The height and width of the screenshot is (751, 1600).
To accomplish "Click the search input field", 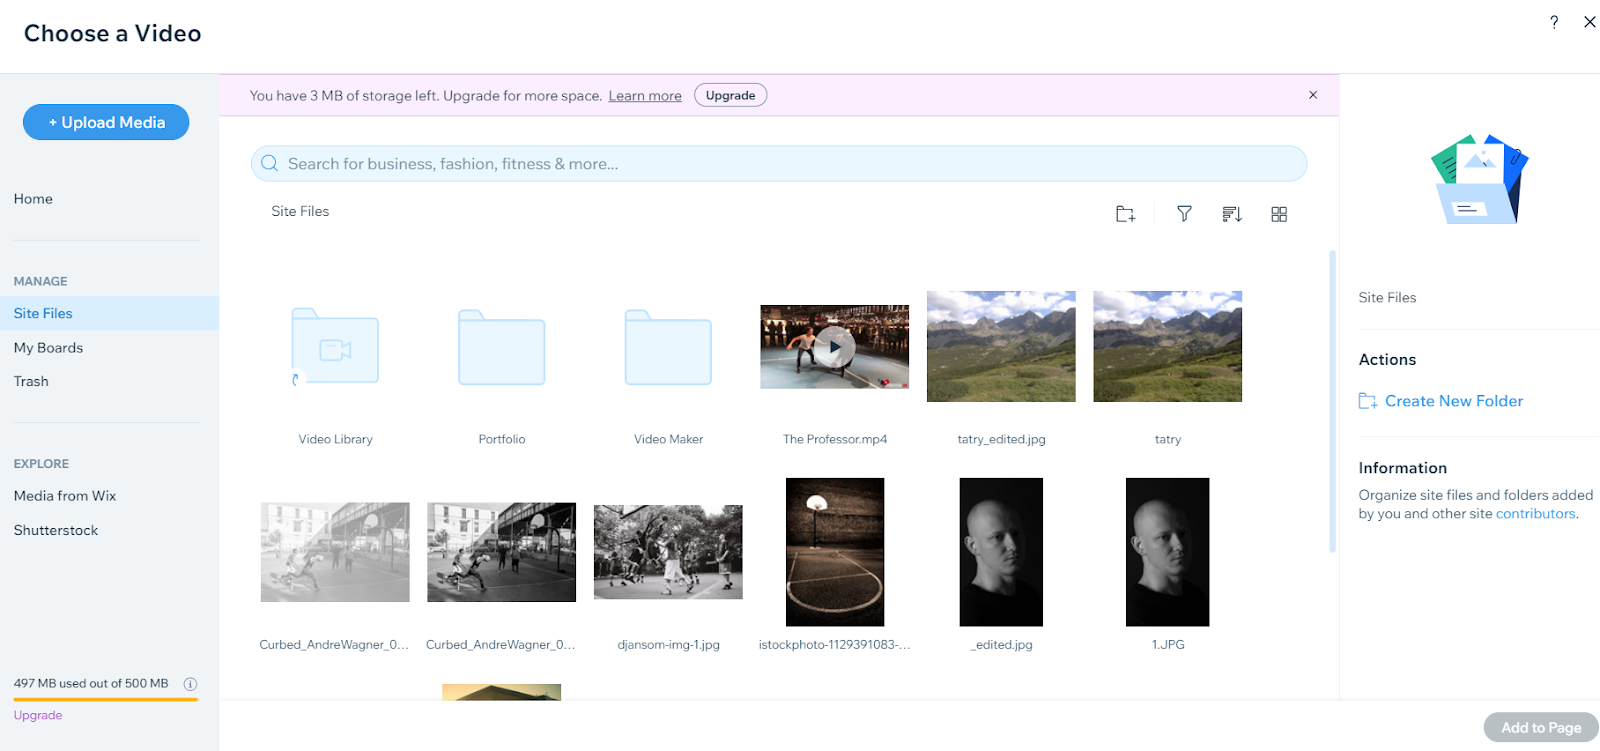I will [779, 163].
